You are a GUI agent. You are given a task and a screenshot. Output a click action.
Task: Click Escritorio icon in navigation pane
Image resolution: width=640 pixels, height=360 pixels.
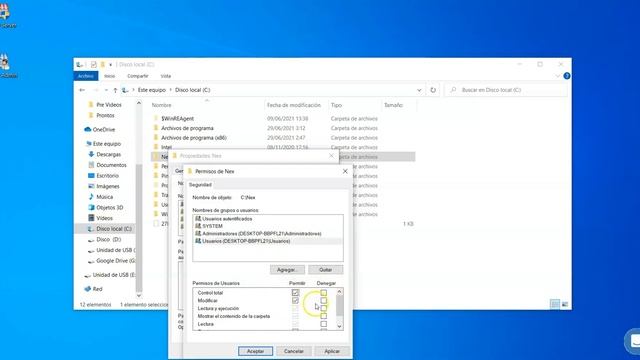[x=91, y=176]
